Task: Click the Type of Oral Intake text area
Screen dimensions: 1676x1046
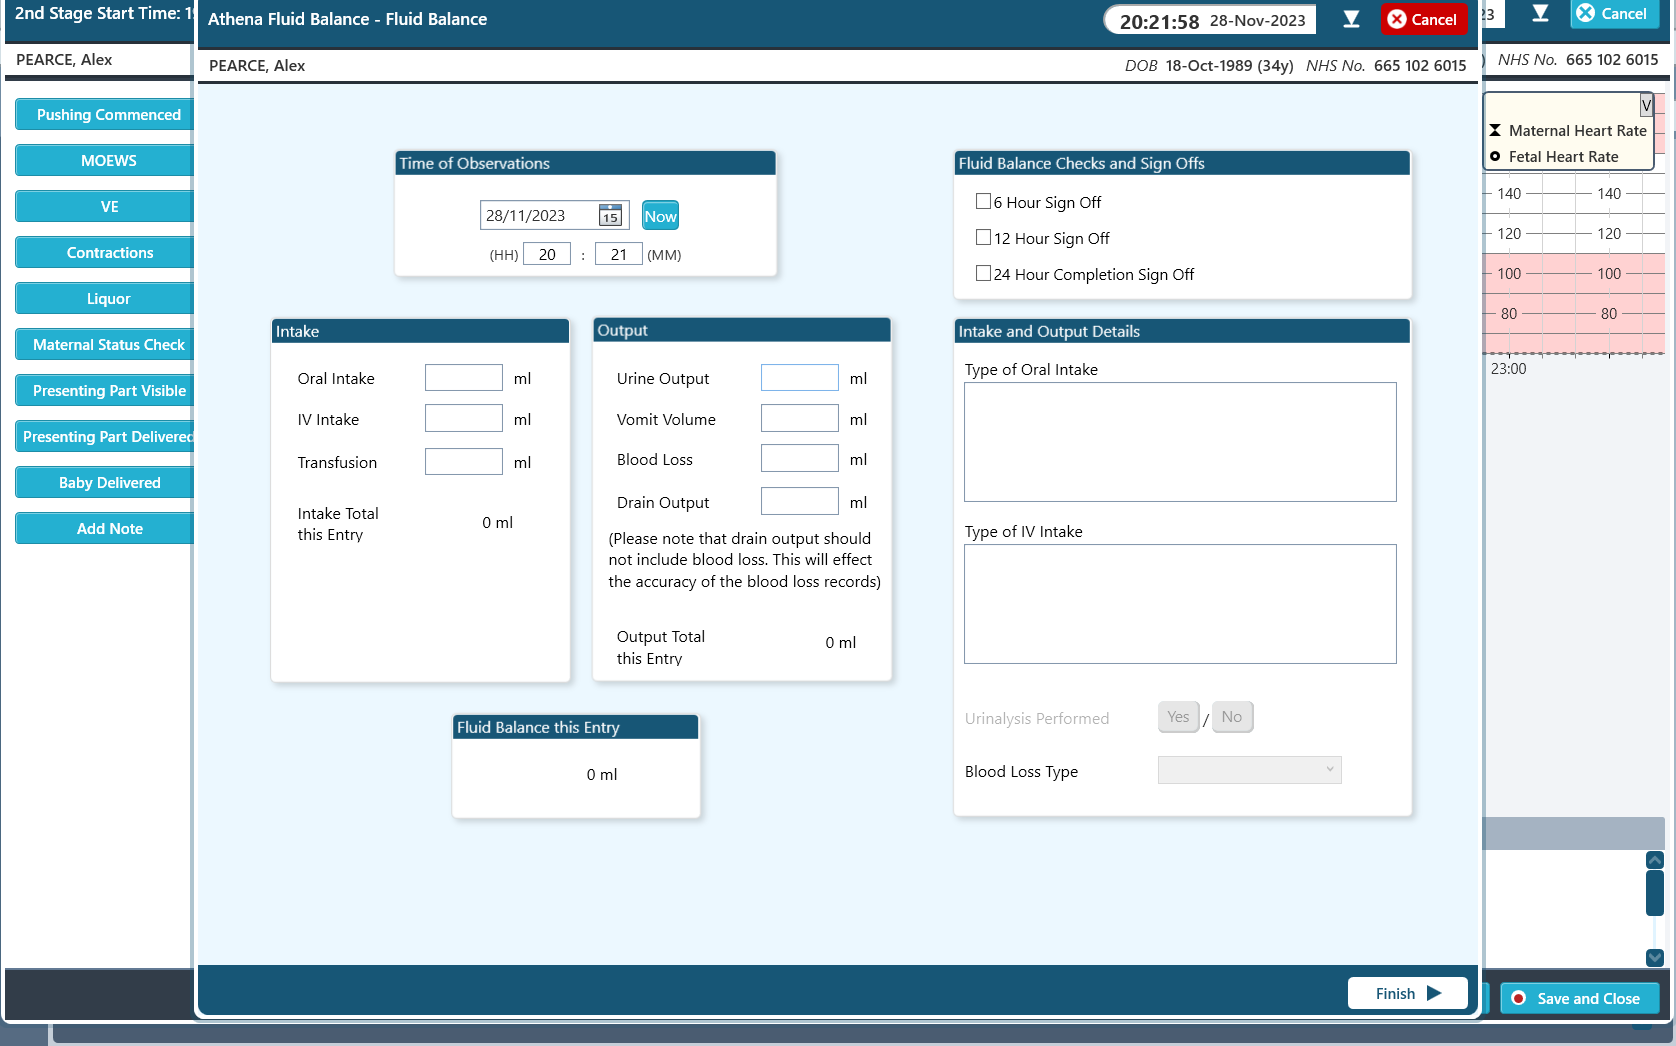Action: pos(1180,442)
